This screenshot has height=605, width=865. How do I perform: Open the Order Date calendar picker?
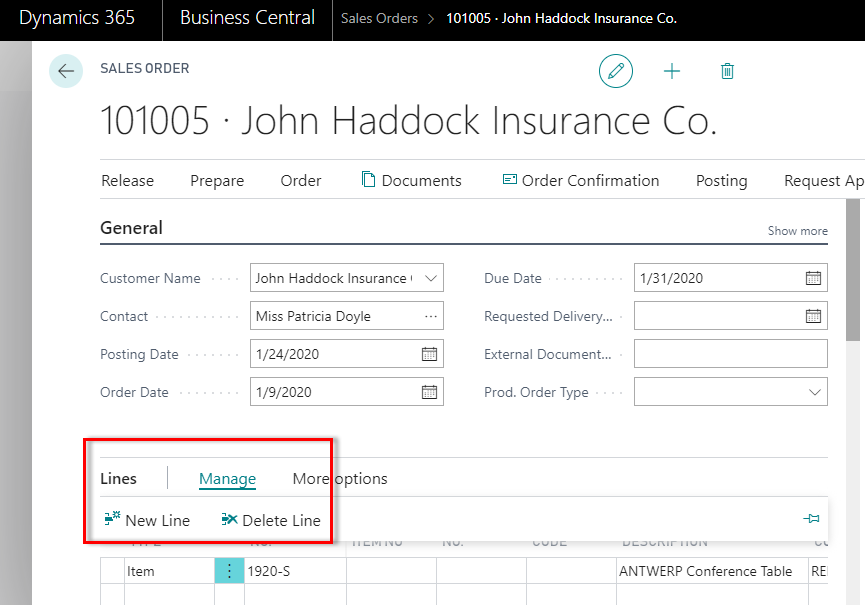click(429, 392)
